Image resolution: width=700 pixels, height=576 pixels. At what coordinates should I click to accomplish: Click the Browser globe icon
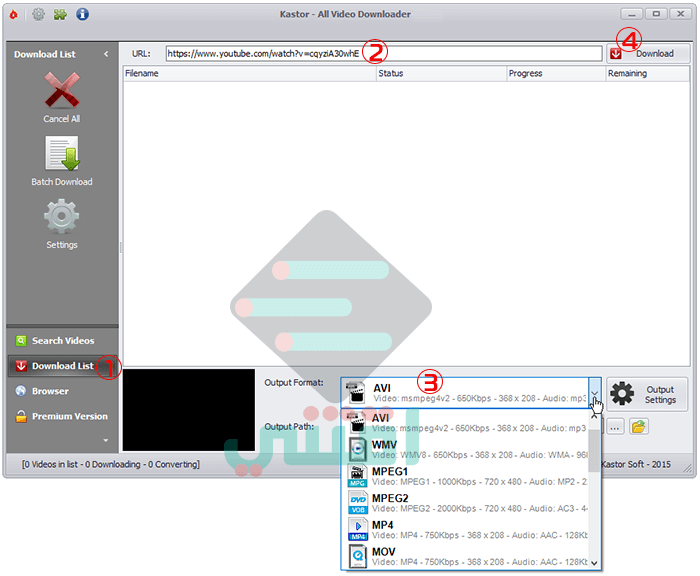[21, 391]
